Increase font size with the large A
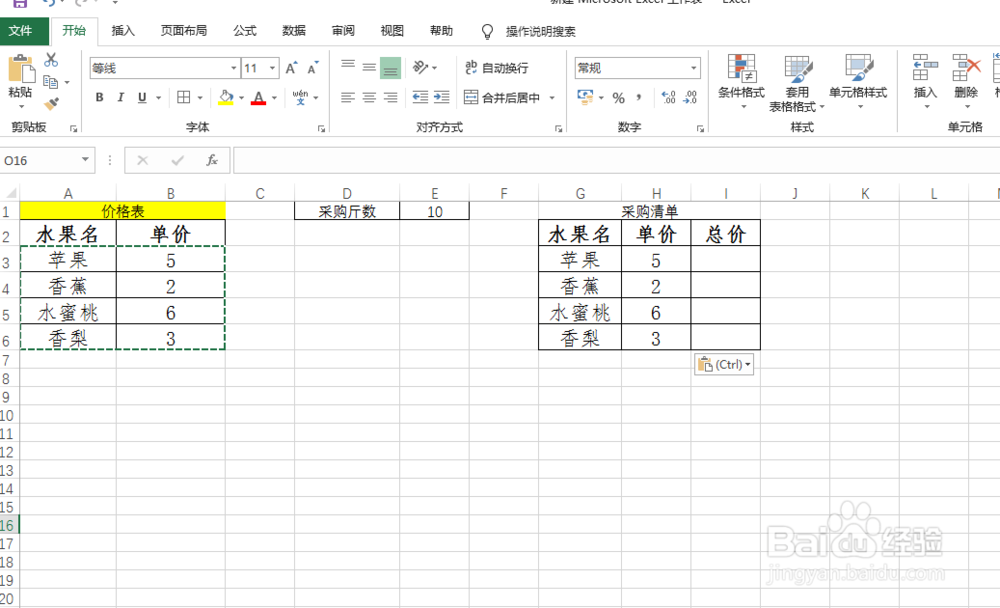Image resolution: width=1000 pixels, height=608 pixels. click(x=291, y=68)
